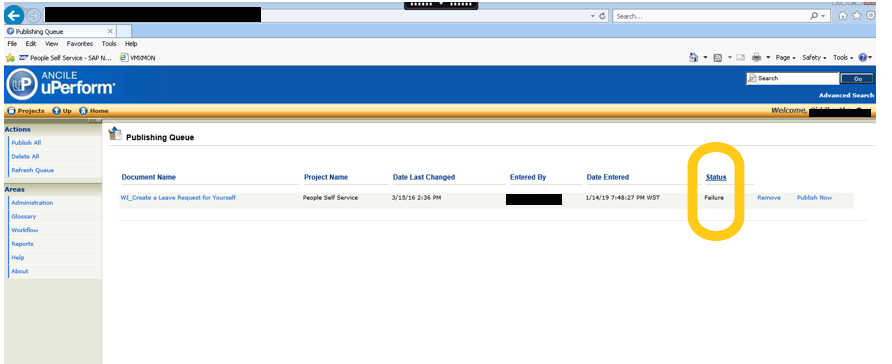The height and width of the screenshot is (364, 892).
Task: Click the browser back arrow button
Action: tap(14, 15)
